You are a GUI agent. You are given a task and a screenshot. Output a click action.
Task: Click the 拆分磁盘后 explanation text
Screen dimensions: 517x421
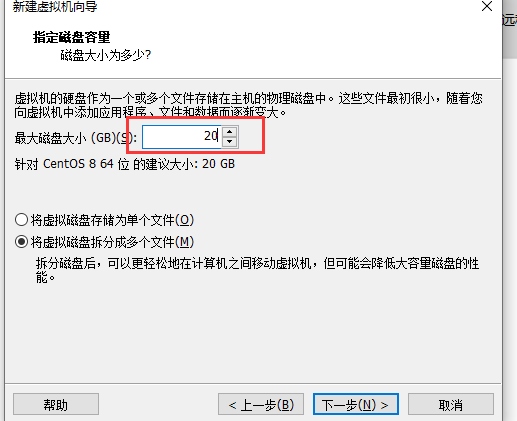click(257, 270)
